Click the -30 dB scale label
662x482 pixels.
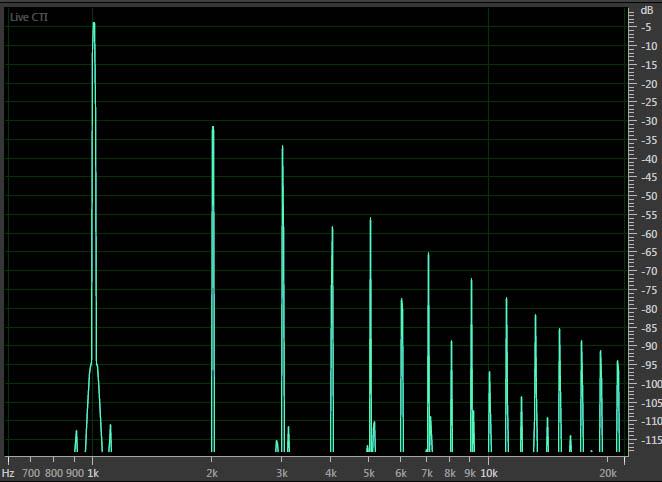click(x=648, y=122)
